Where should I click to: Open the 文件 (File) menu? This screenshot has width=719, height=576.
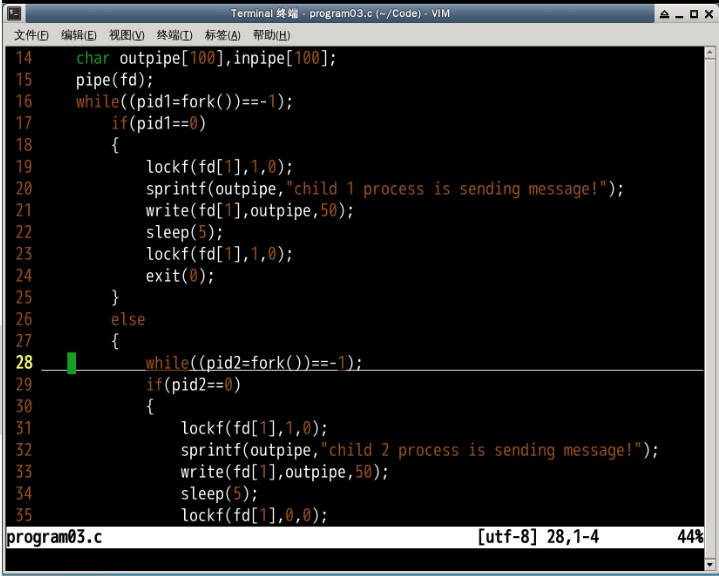[31, 35]
